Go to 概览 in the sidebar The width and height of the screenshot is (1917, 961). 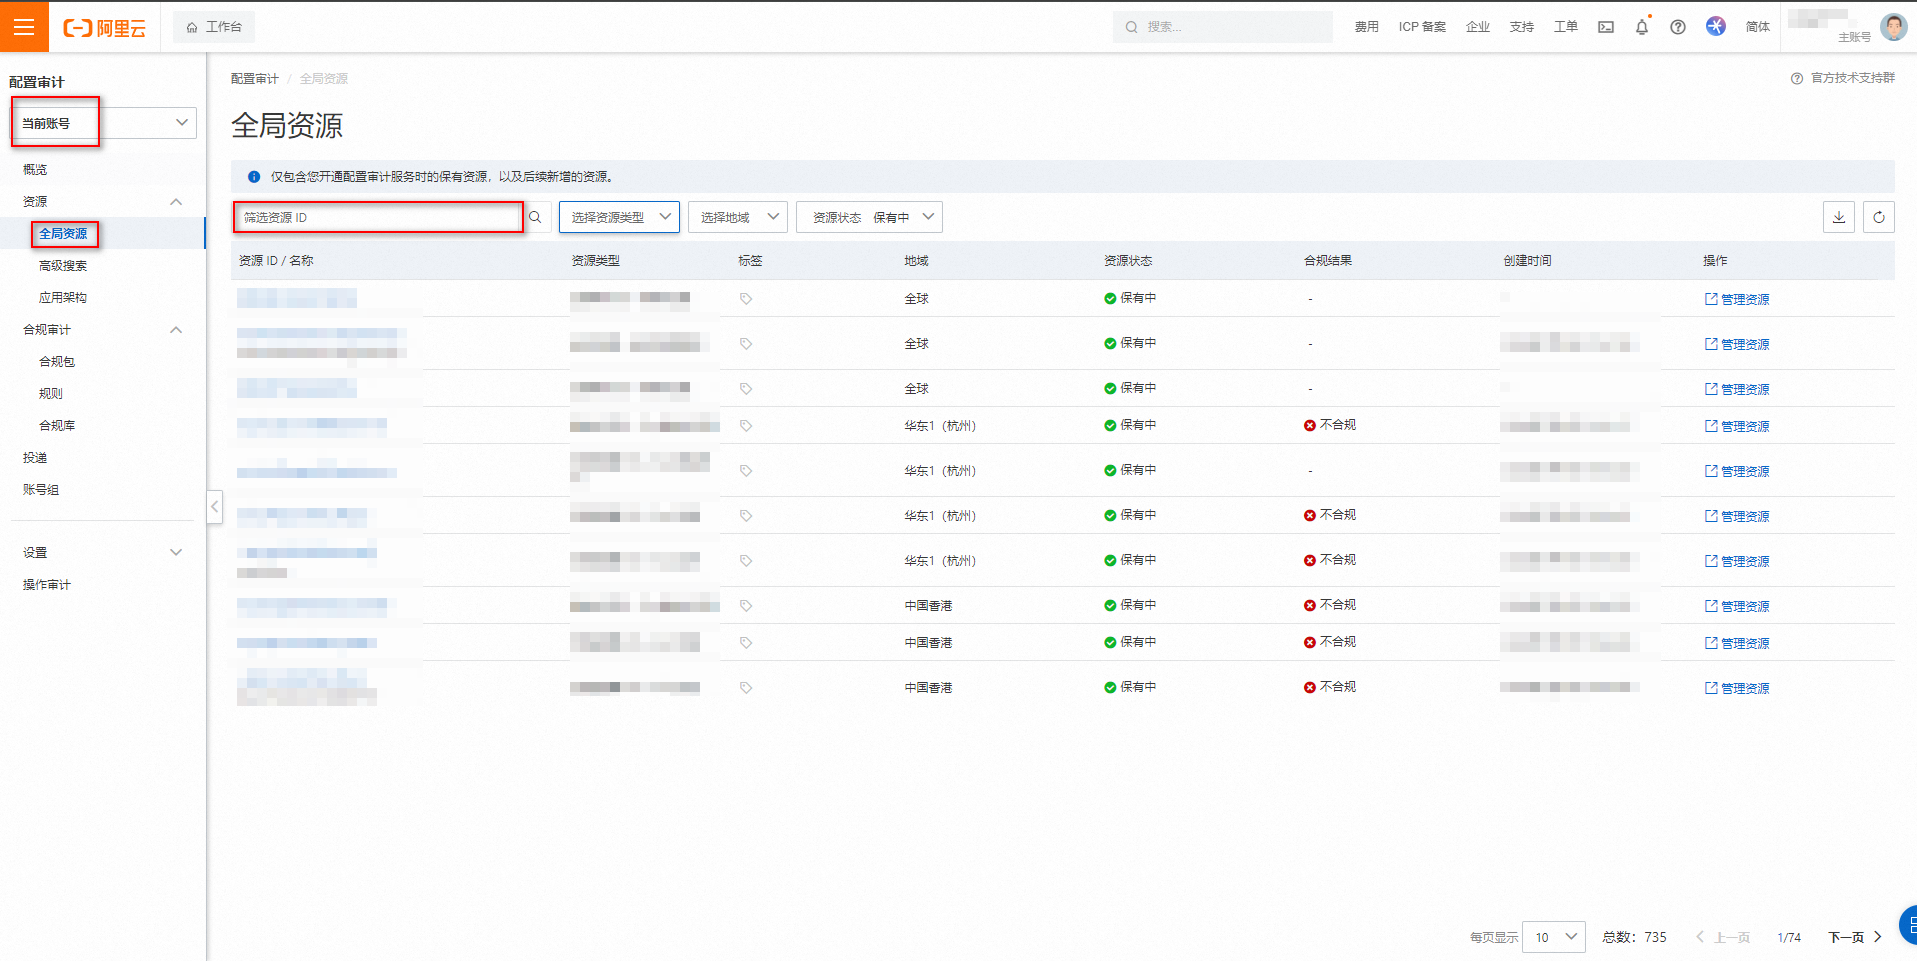point(35,170)
